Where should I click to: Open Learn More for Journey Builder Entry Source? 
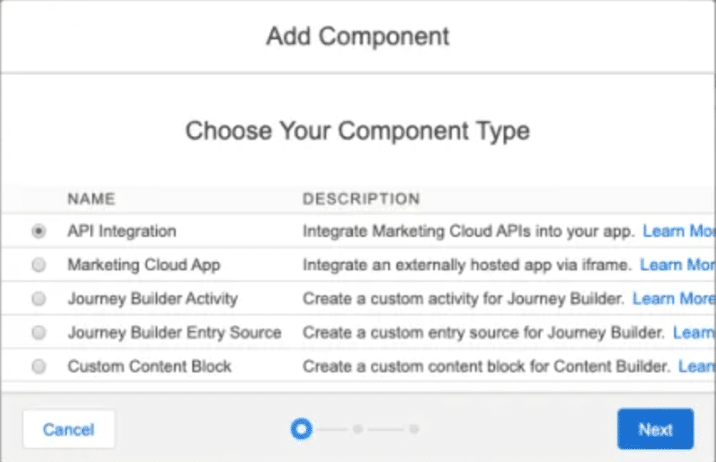(x=694, y=332)
